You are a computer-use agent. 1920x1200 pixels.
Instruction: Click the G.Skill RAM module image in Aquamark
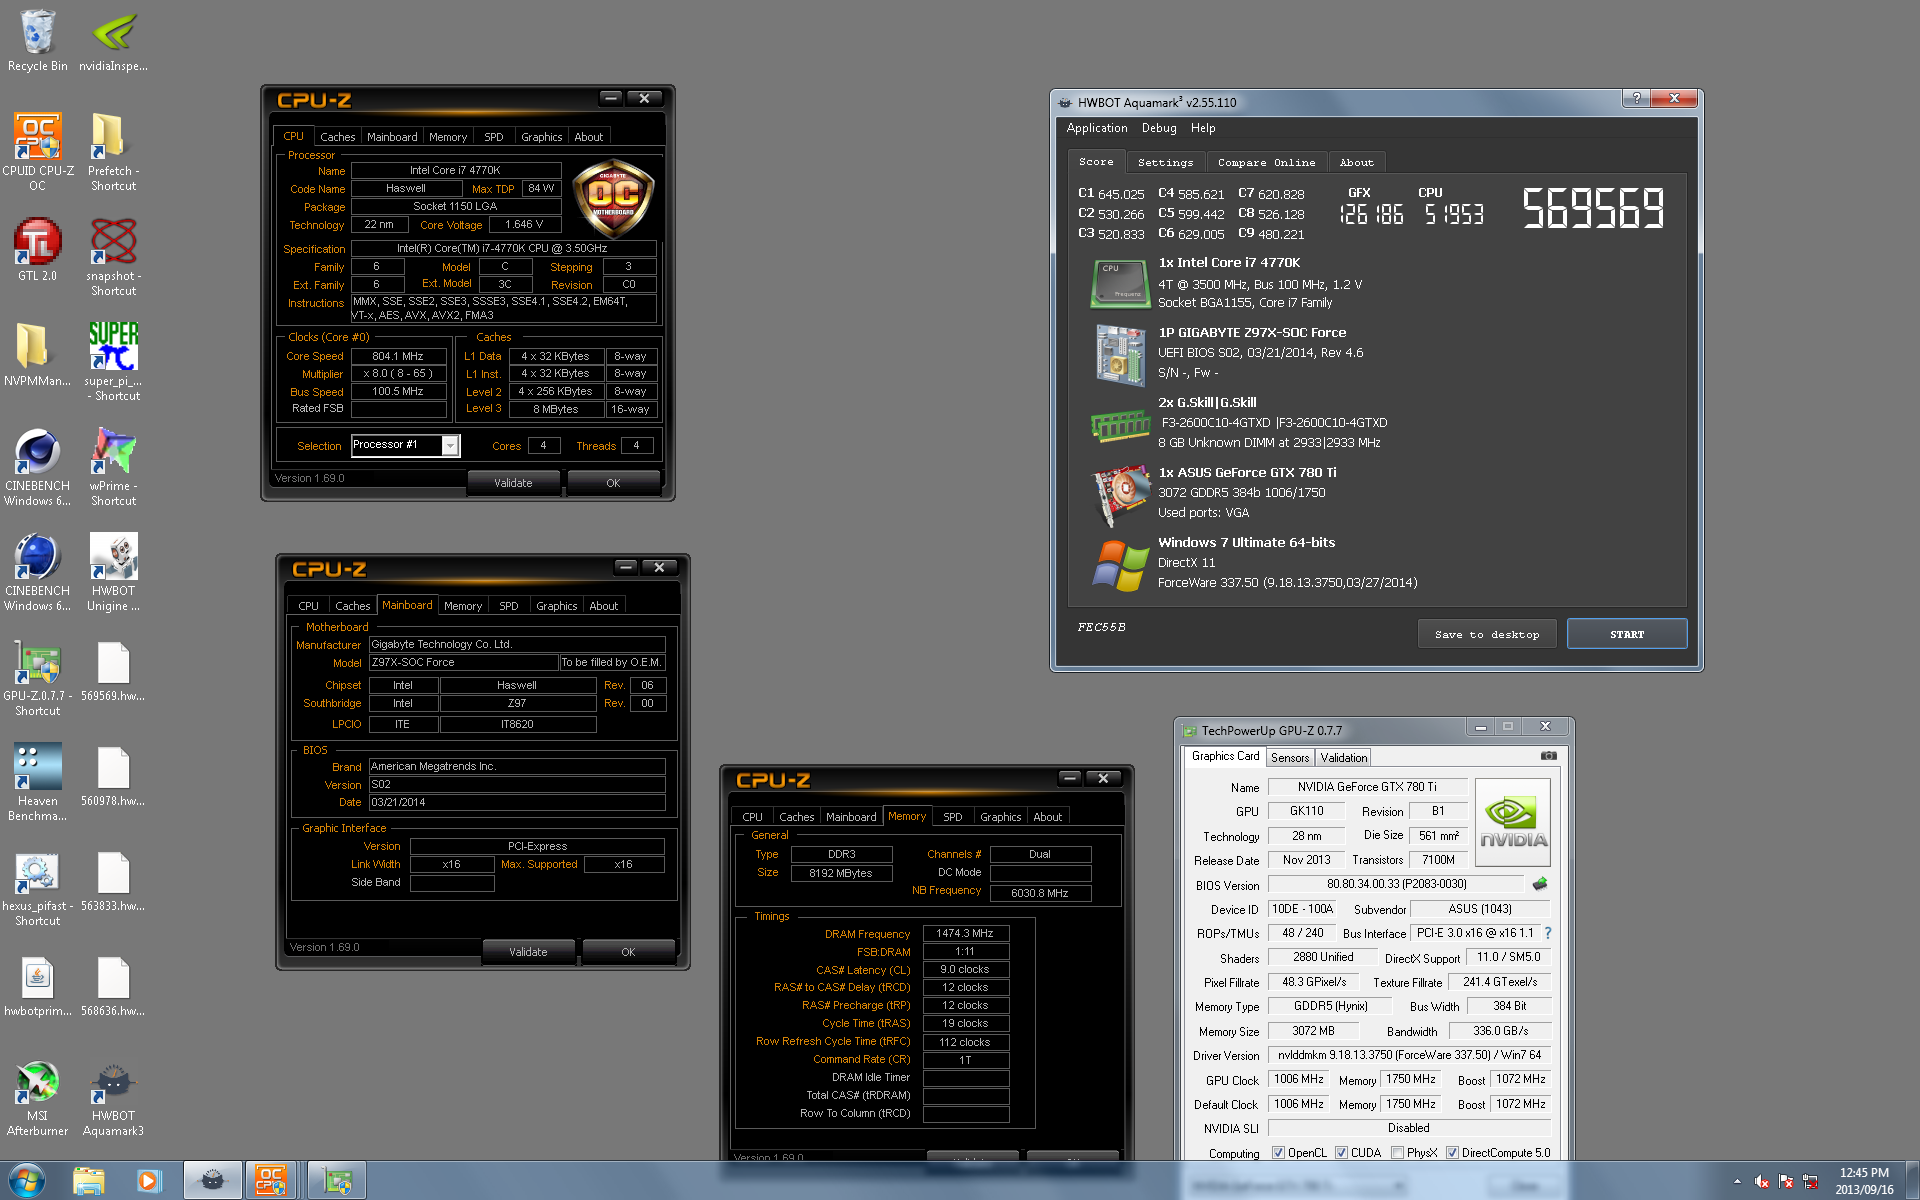1120,426
